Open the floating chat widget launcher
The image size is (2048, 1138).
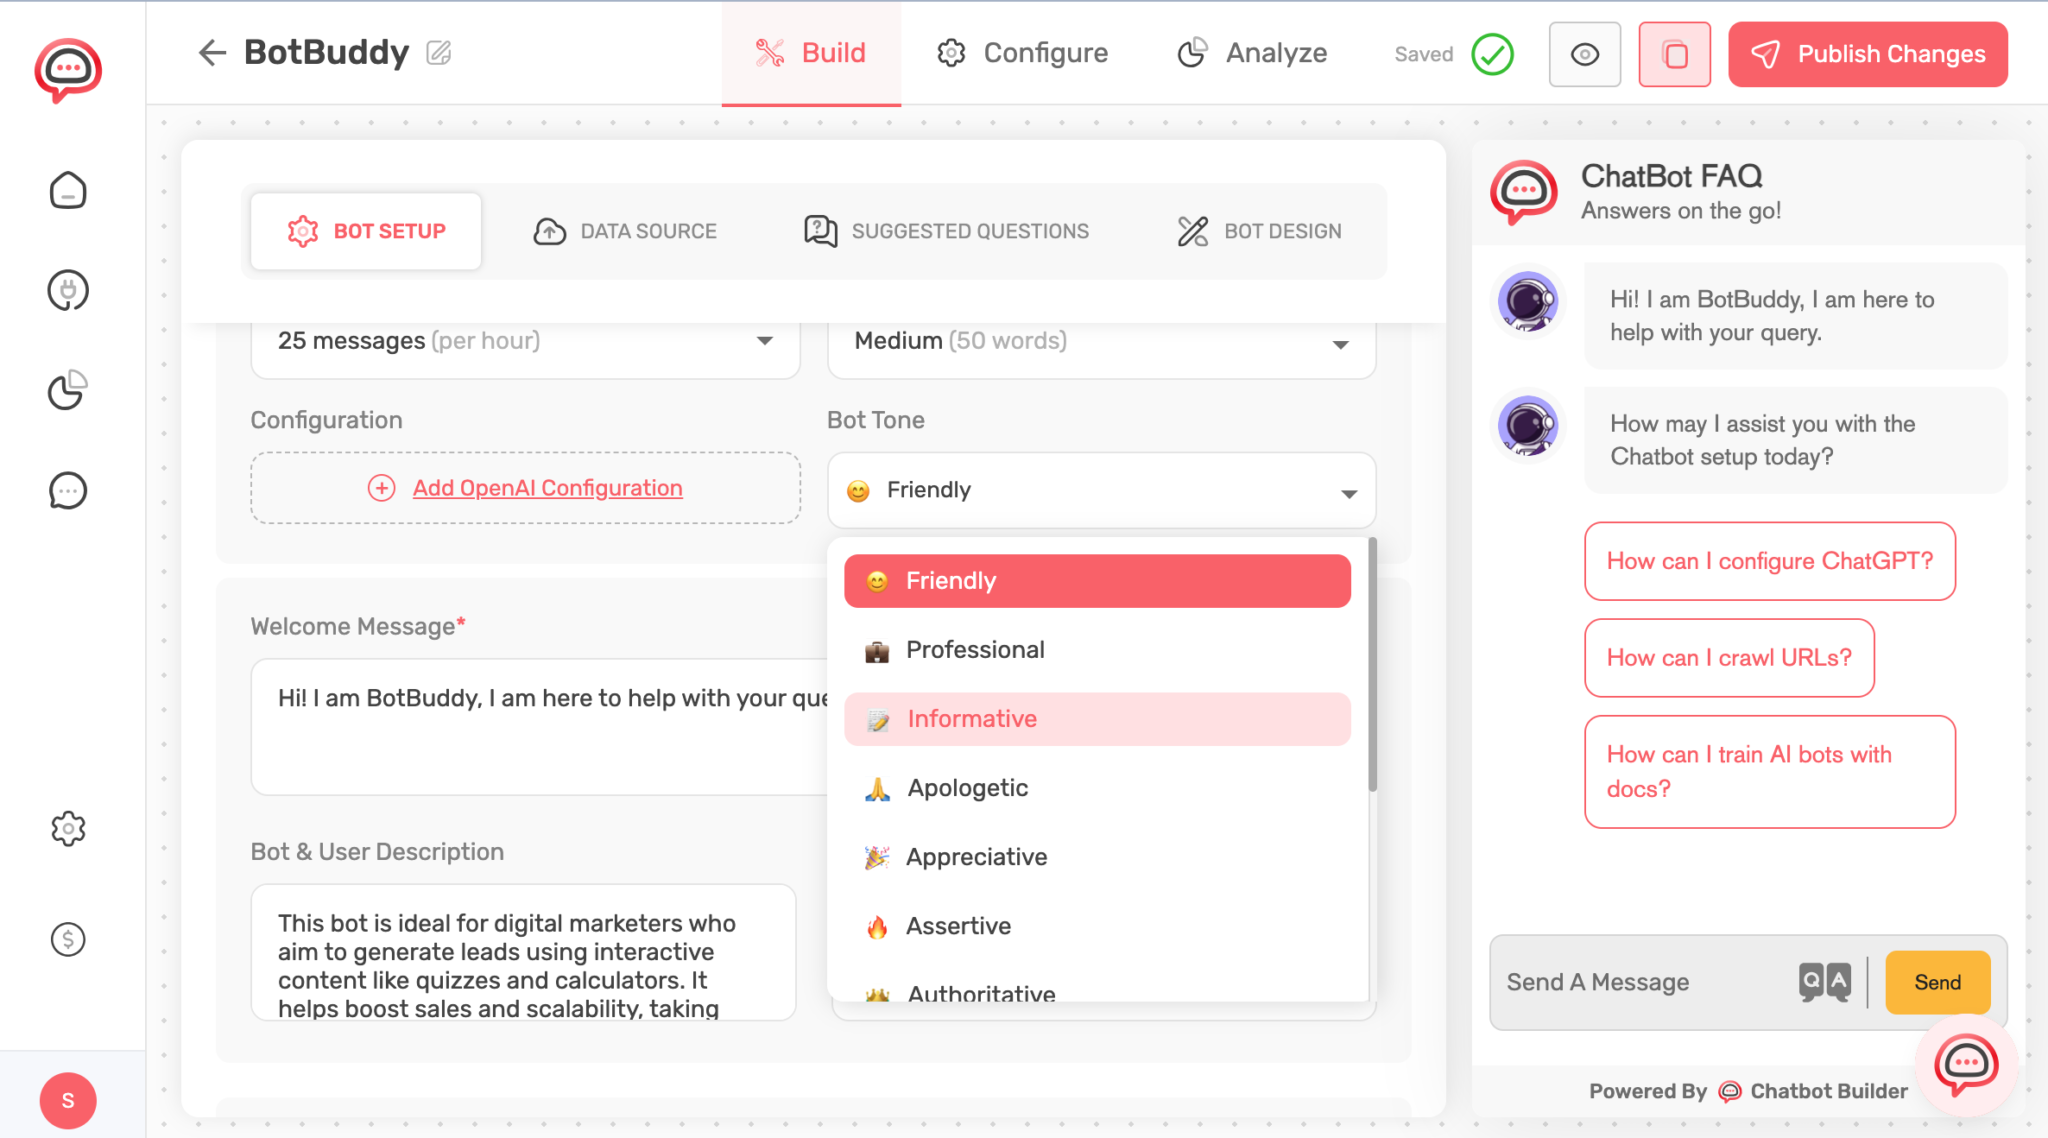pos(1966,1064)
